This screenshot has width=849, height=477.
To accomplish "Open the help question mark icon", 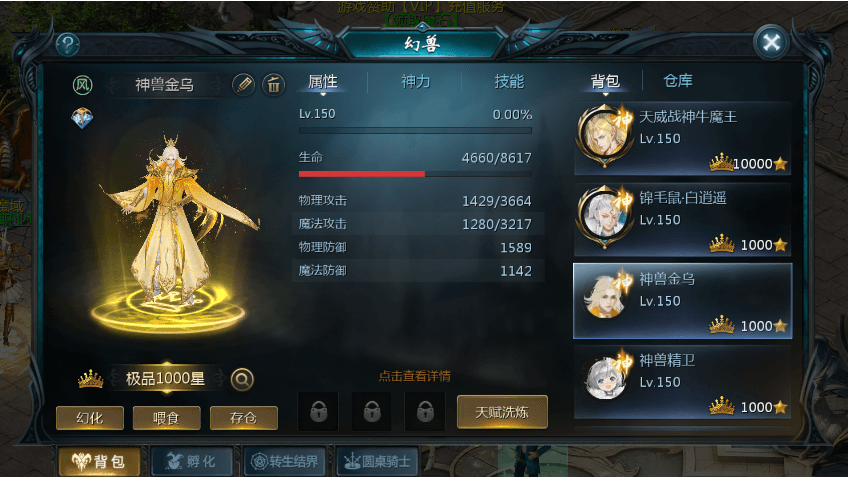I will pos(68,44).
